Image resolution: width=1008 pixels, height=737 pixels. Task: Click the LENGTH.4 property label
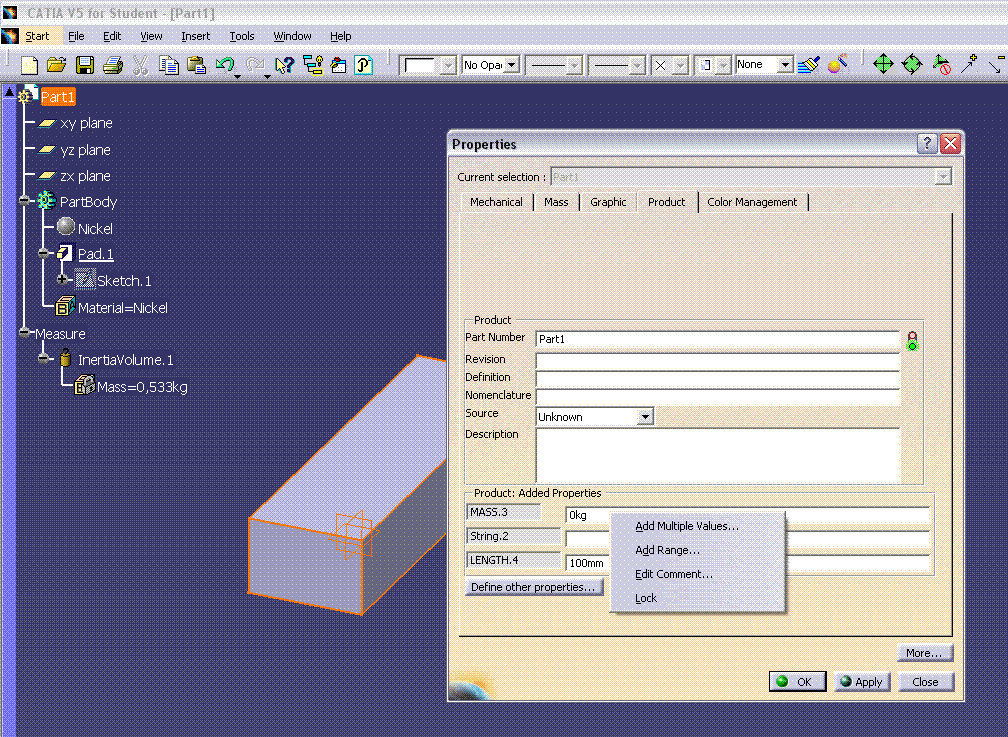pyautogui.click(x=513, y=560)
